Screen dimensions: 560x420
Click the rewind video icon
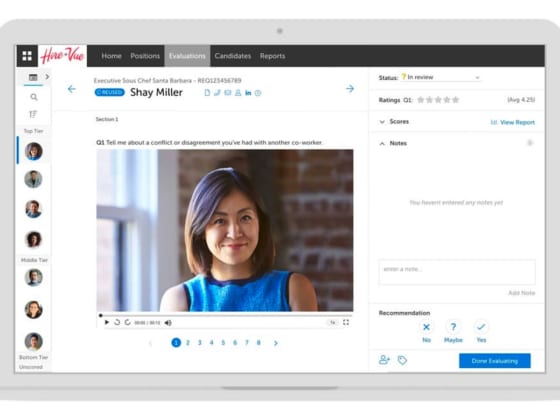[x=117, y=322]
